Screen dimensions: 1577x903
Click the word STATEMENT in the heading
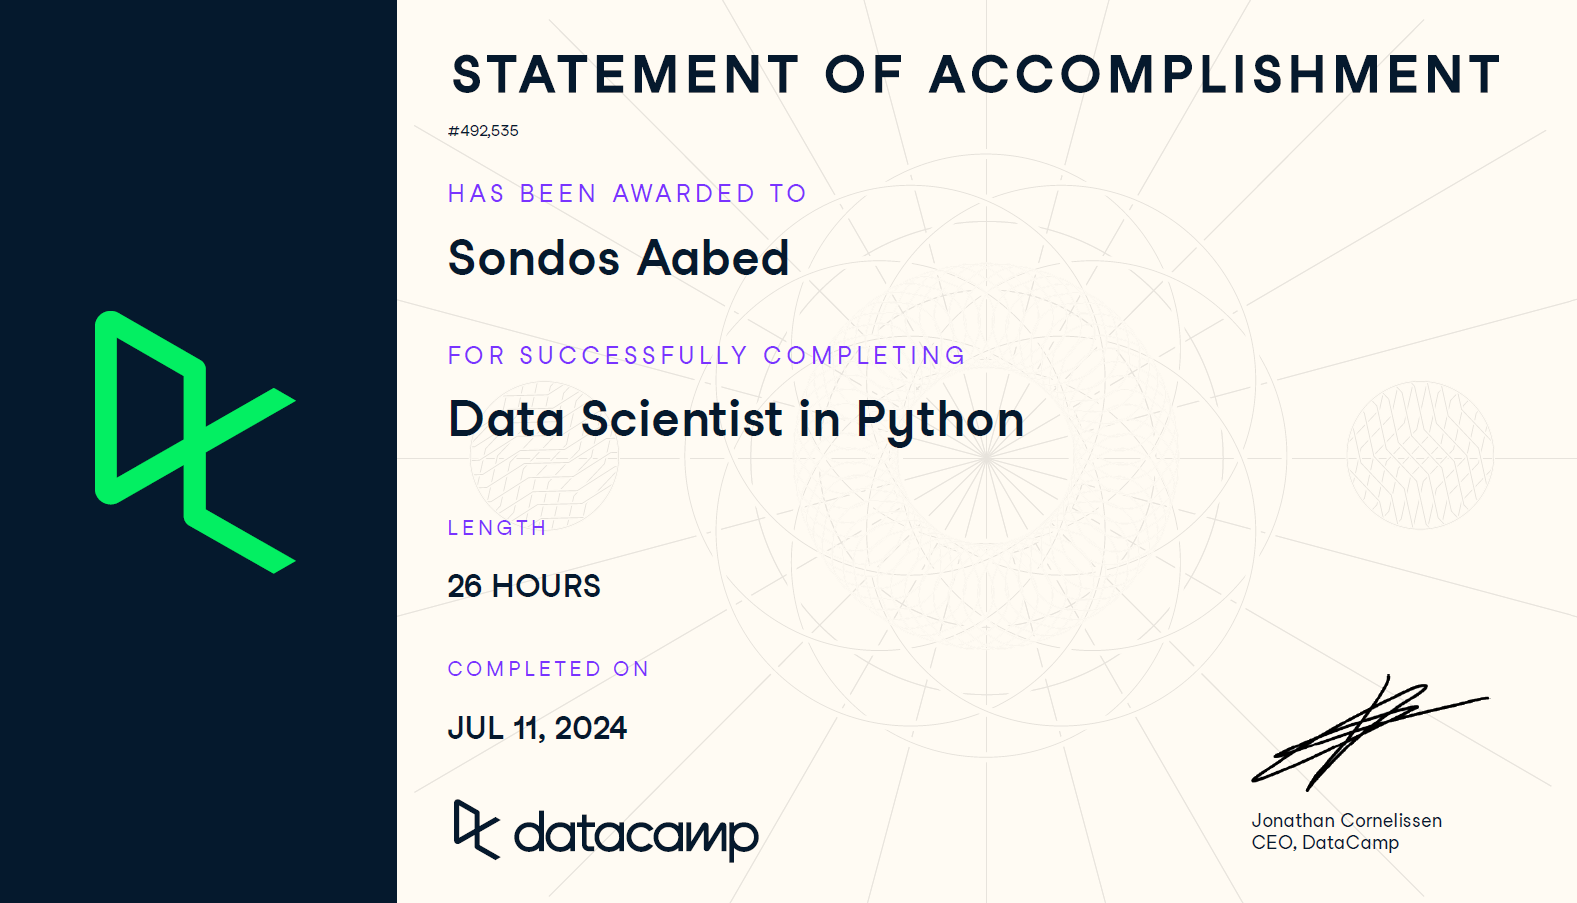[626, 75]
